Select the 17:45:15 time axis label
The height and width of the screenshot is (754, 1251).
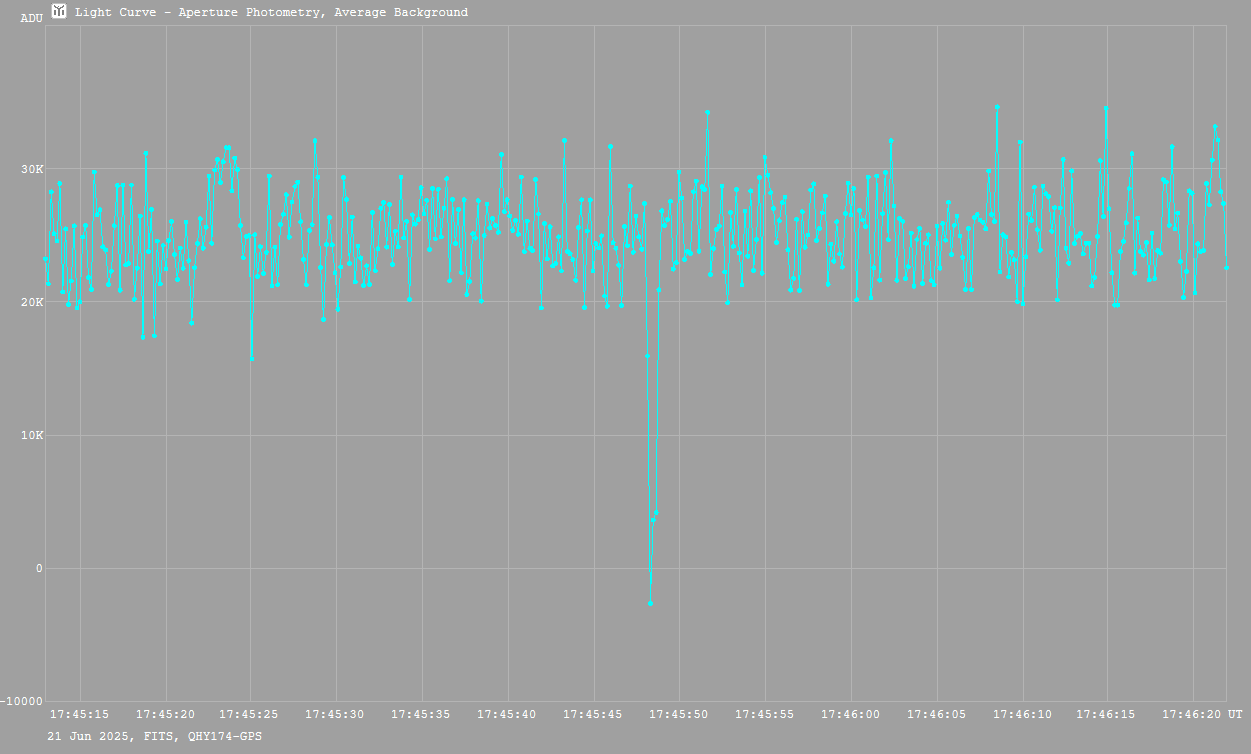click(79, 714)
